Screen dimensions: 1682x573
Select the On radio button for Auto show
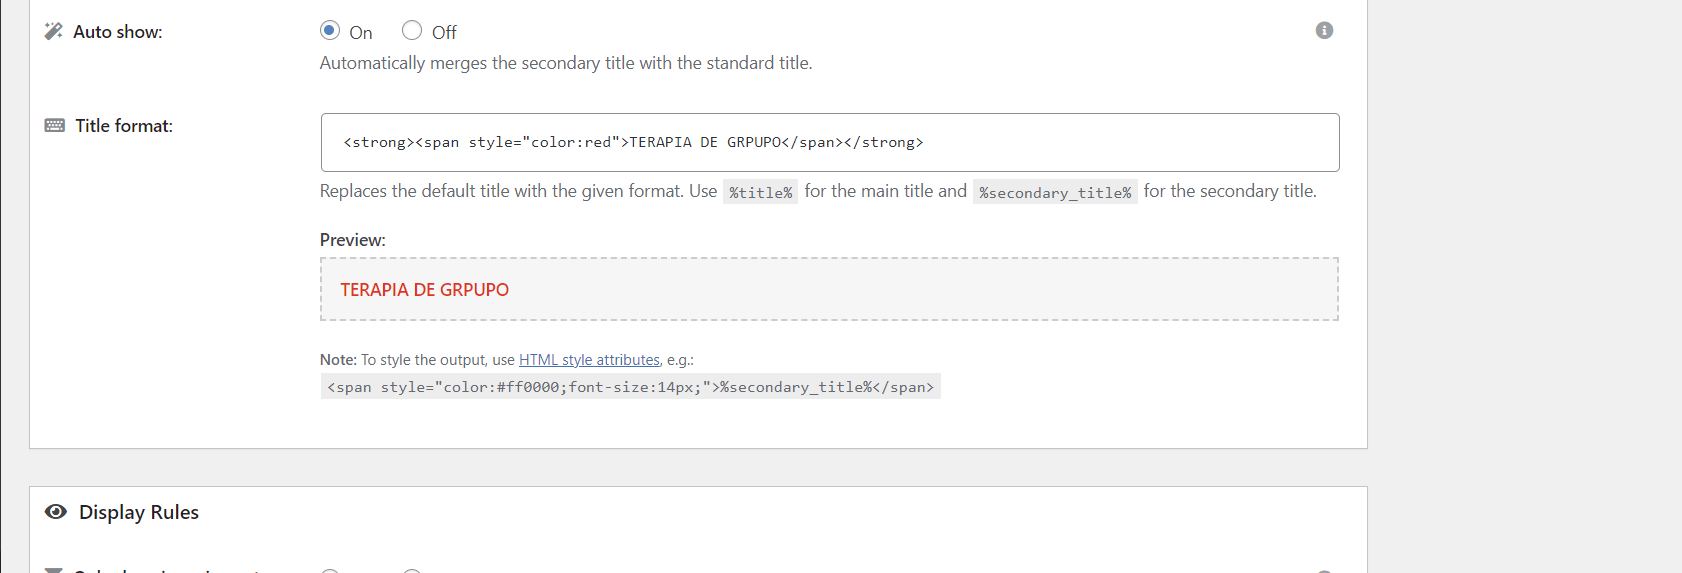point(330,30)
